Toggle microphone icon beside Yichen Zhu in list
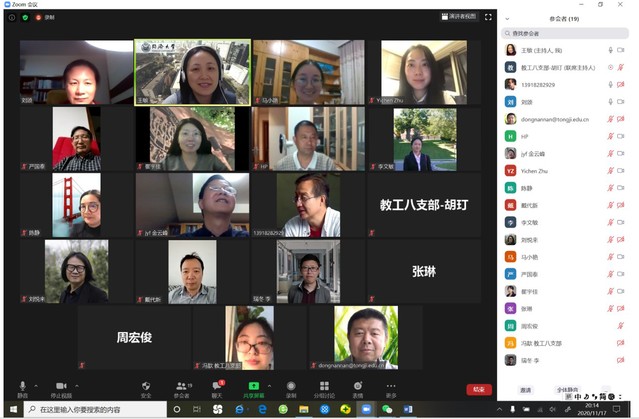The height and width of the screenshot is (419, 639). coord(609,170)
